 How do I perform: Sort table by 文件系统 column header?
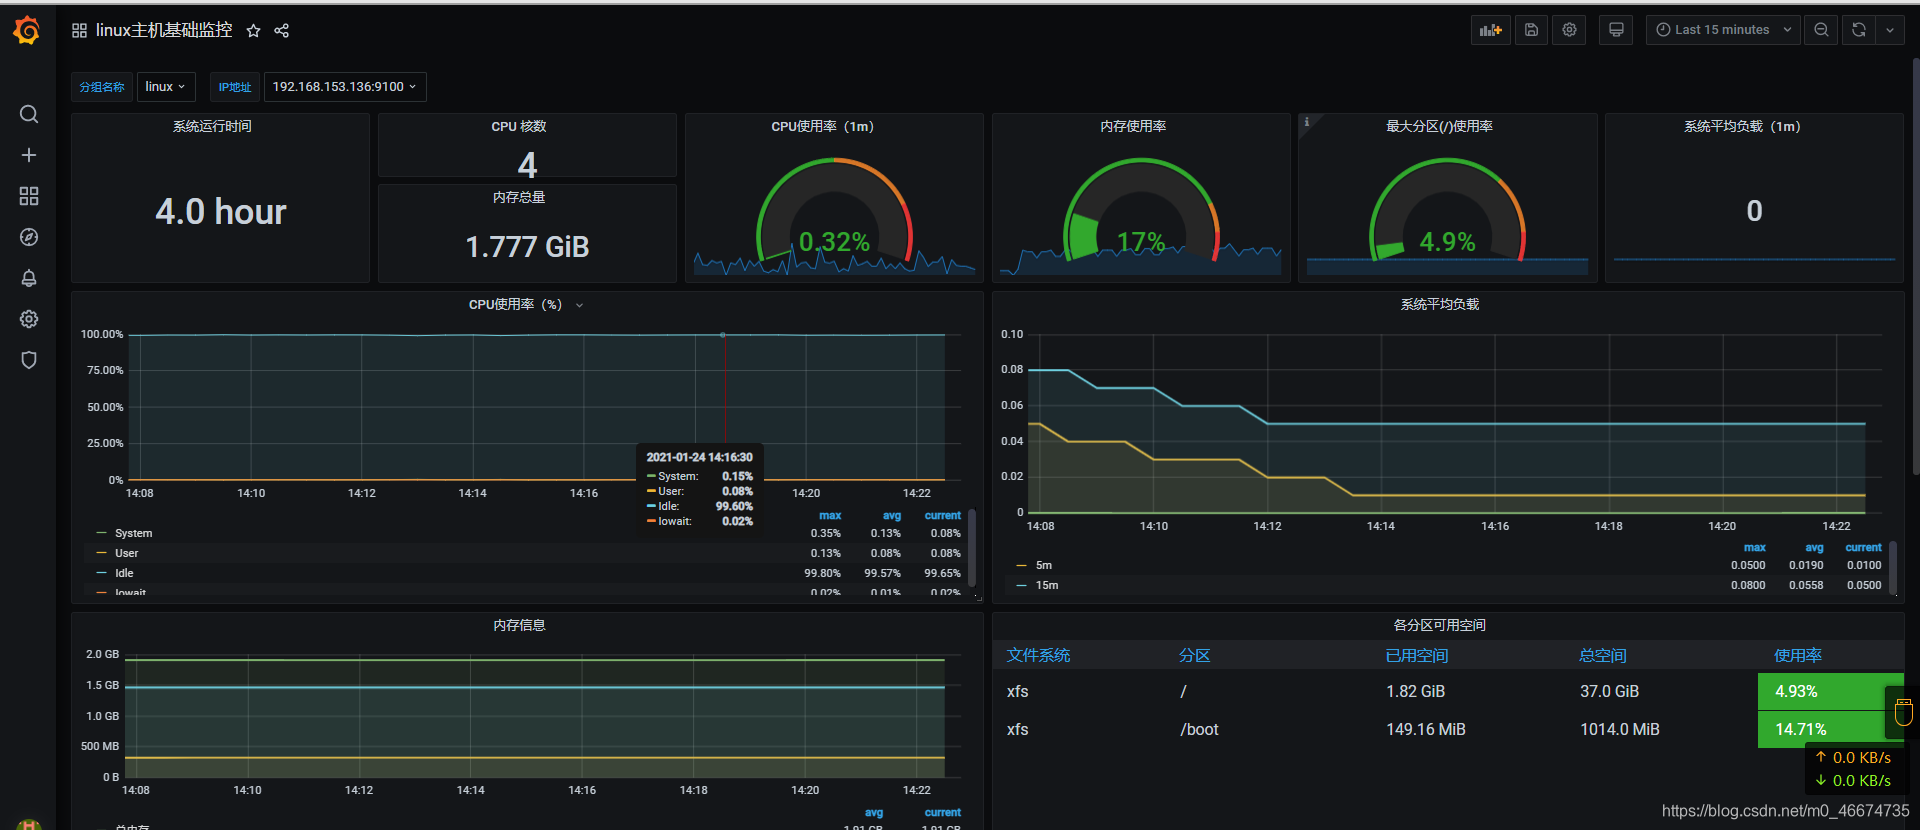tap(1038, 656)
